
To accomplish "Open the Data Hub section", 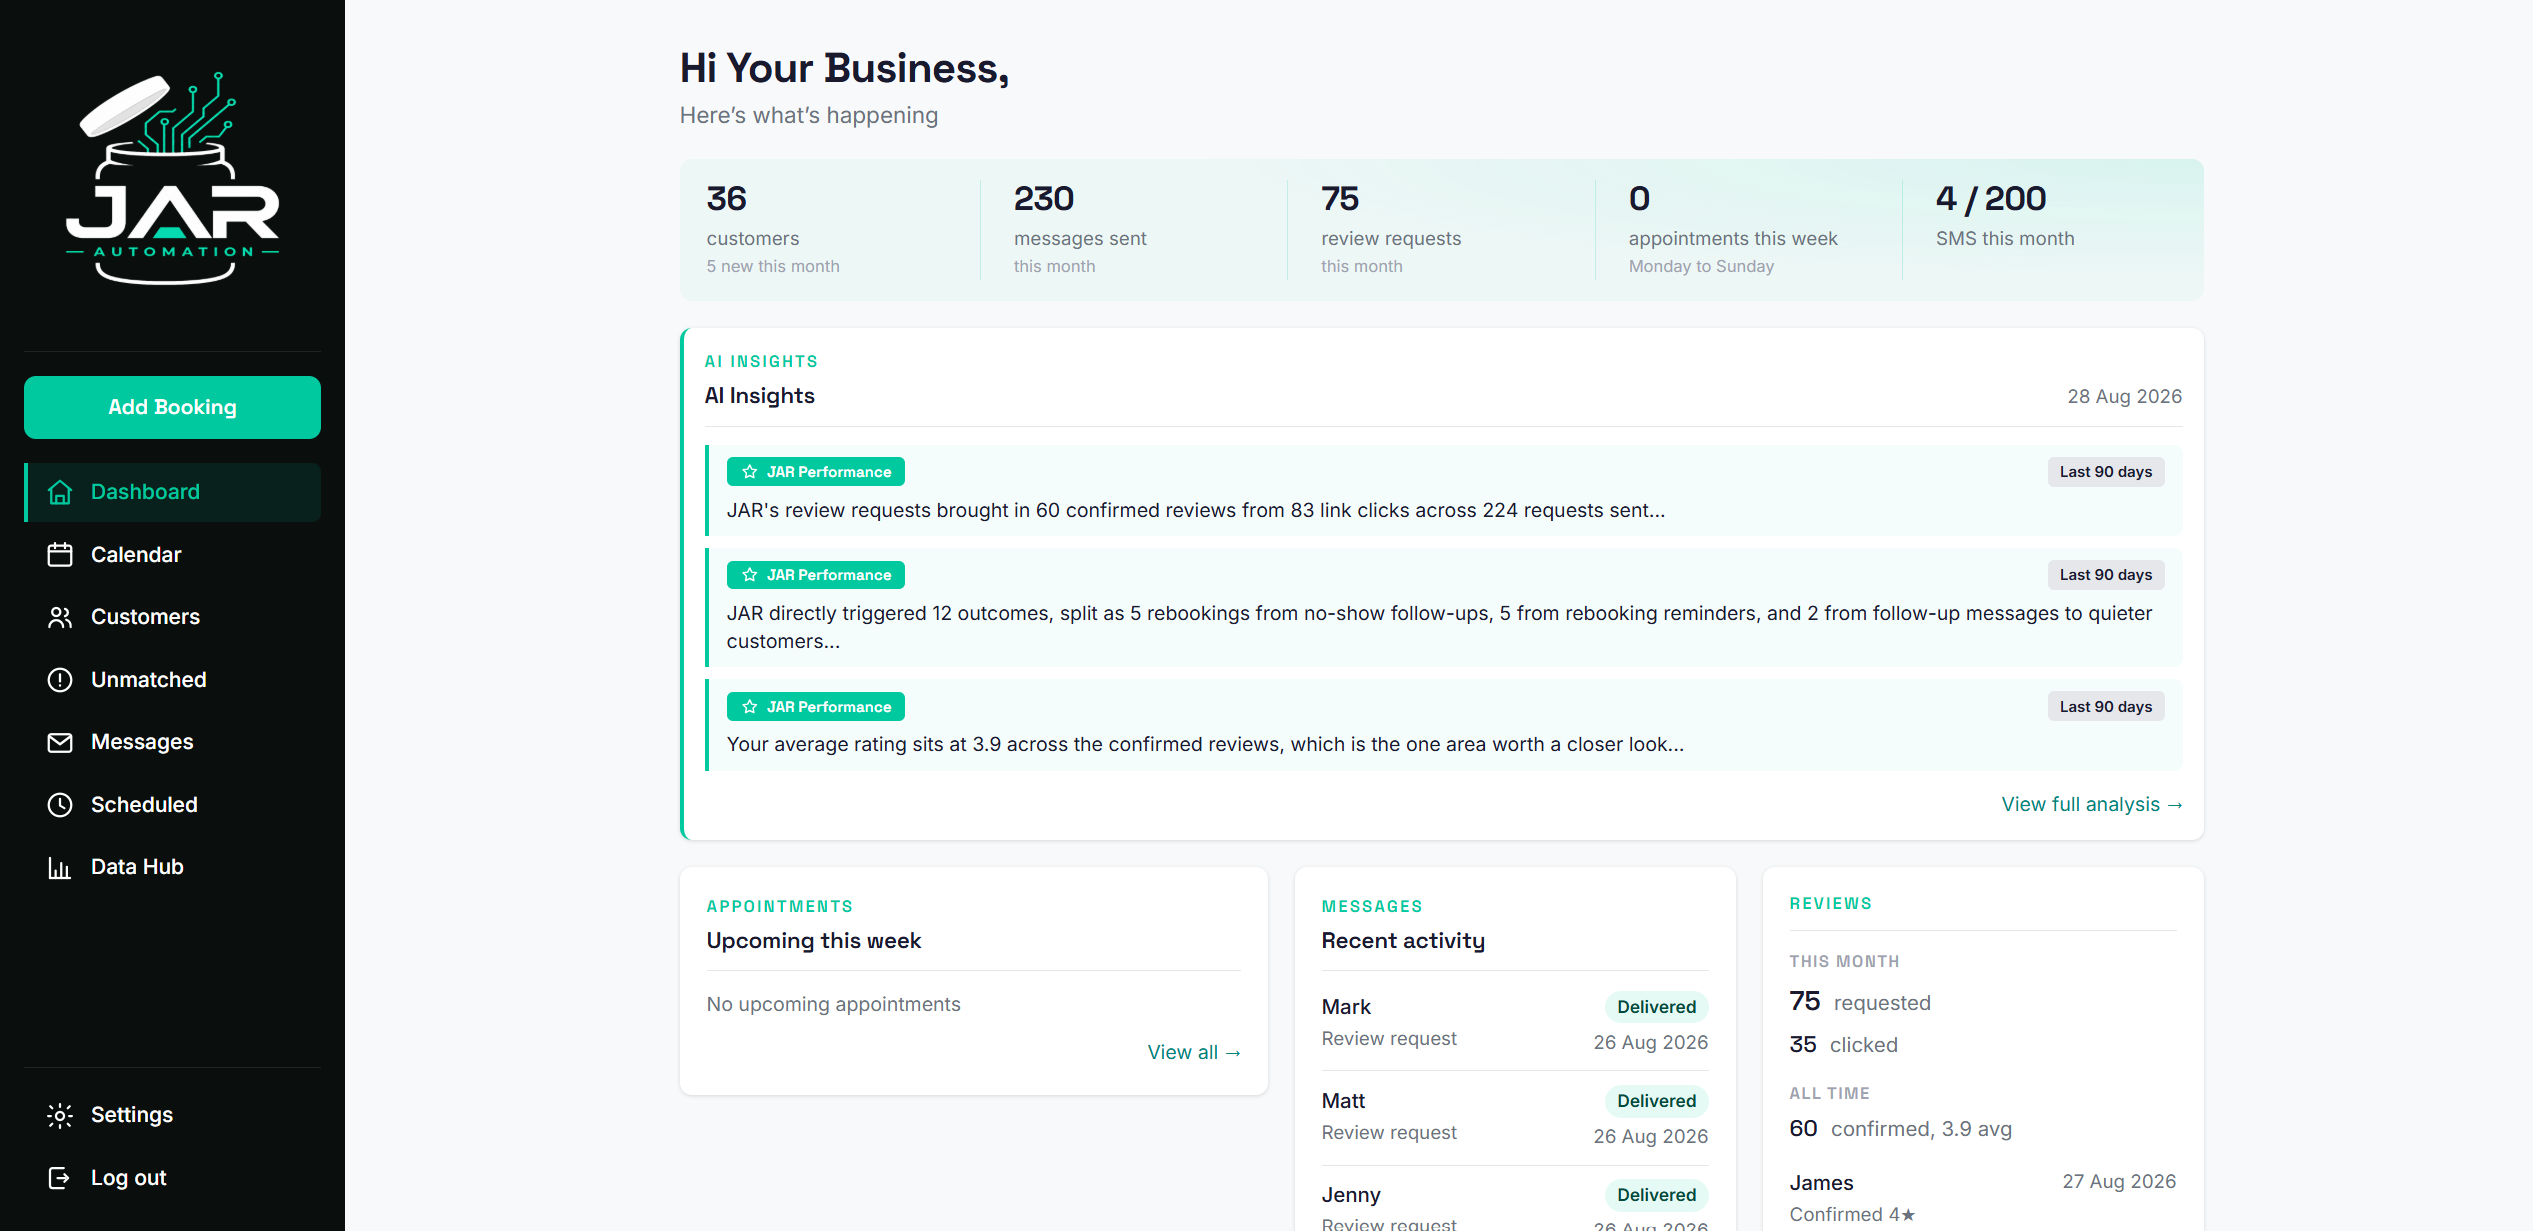I will click(x=172, y=867).
